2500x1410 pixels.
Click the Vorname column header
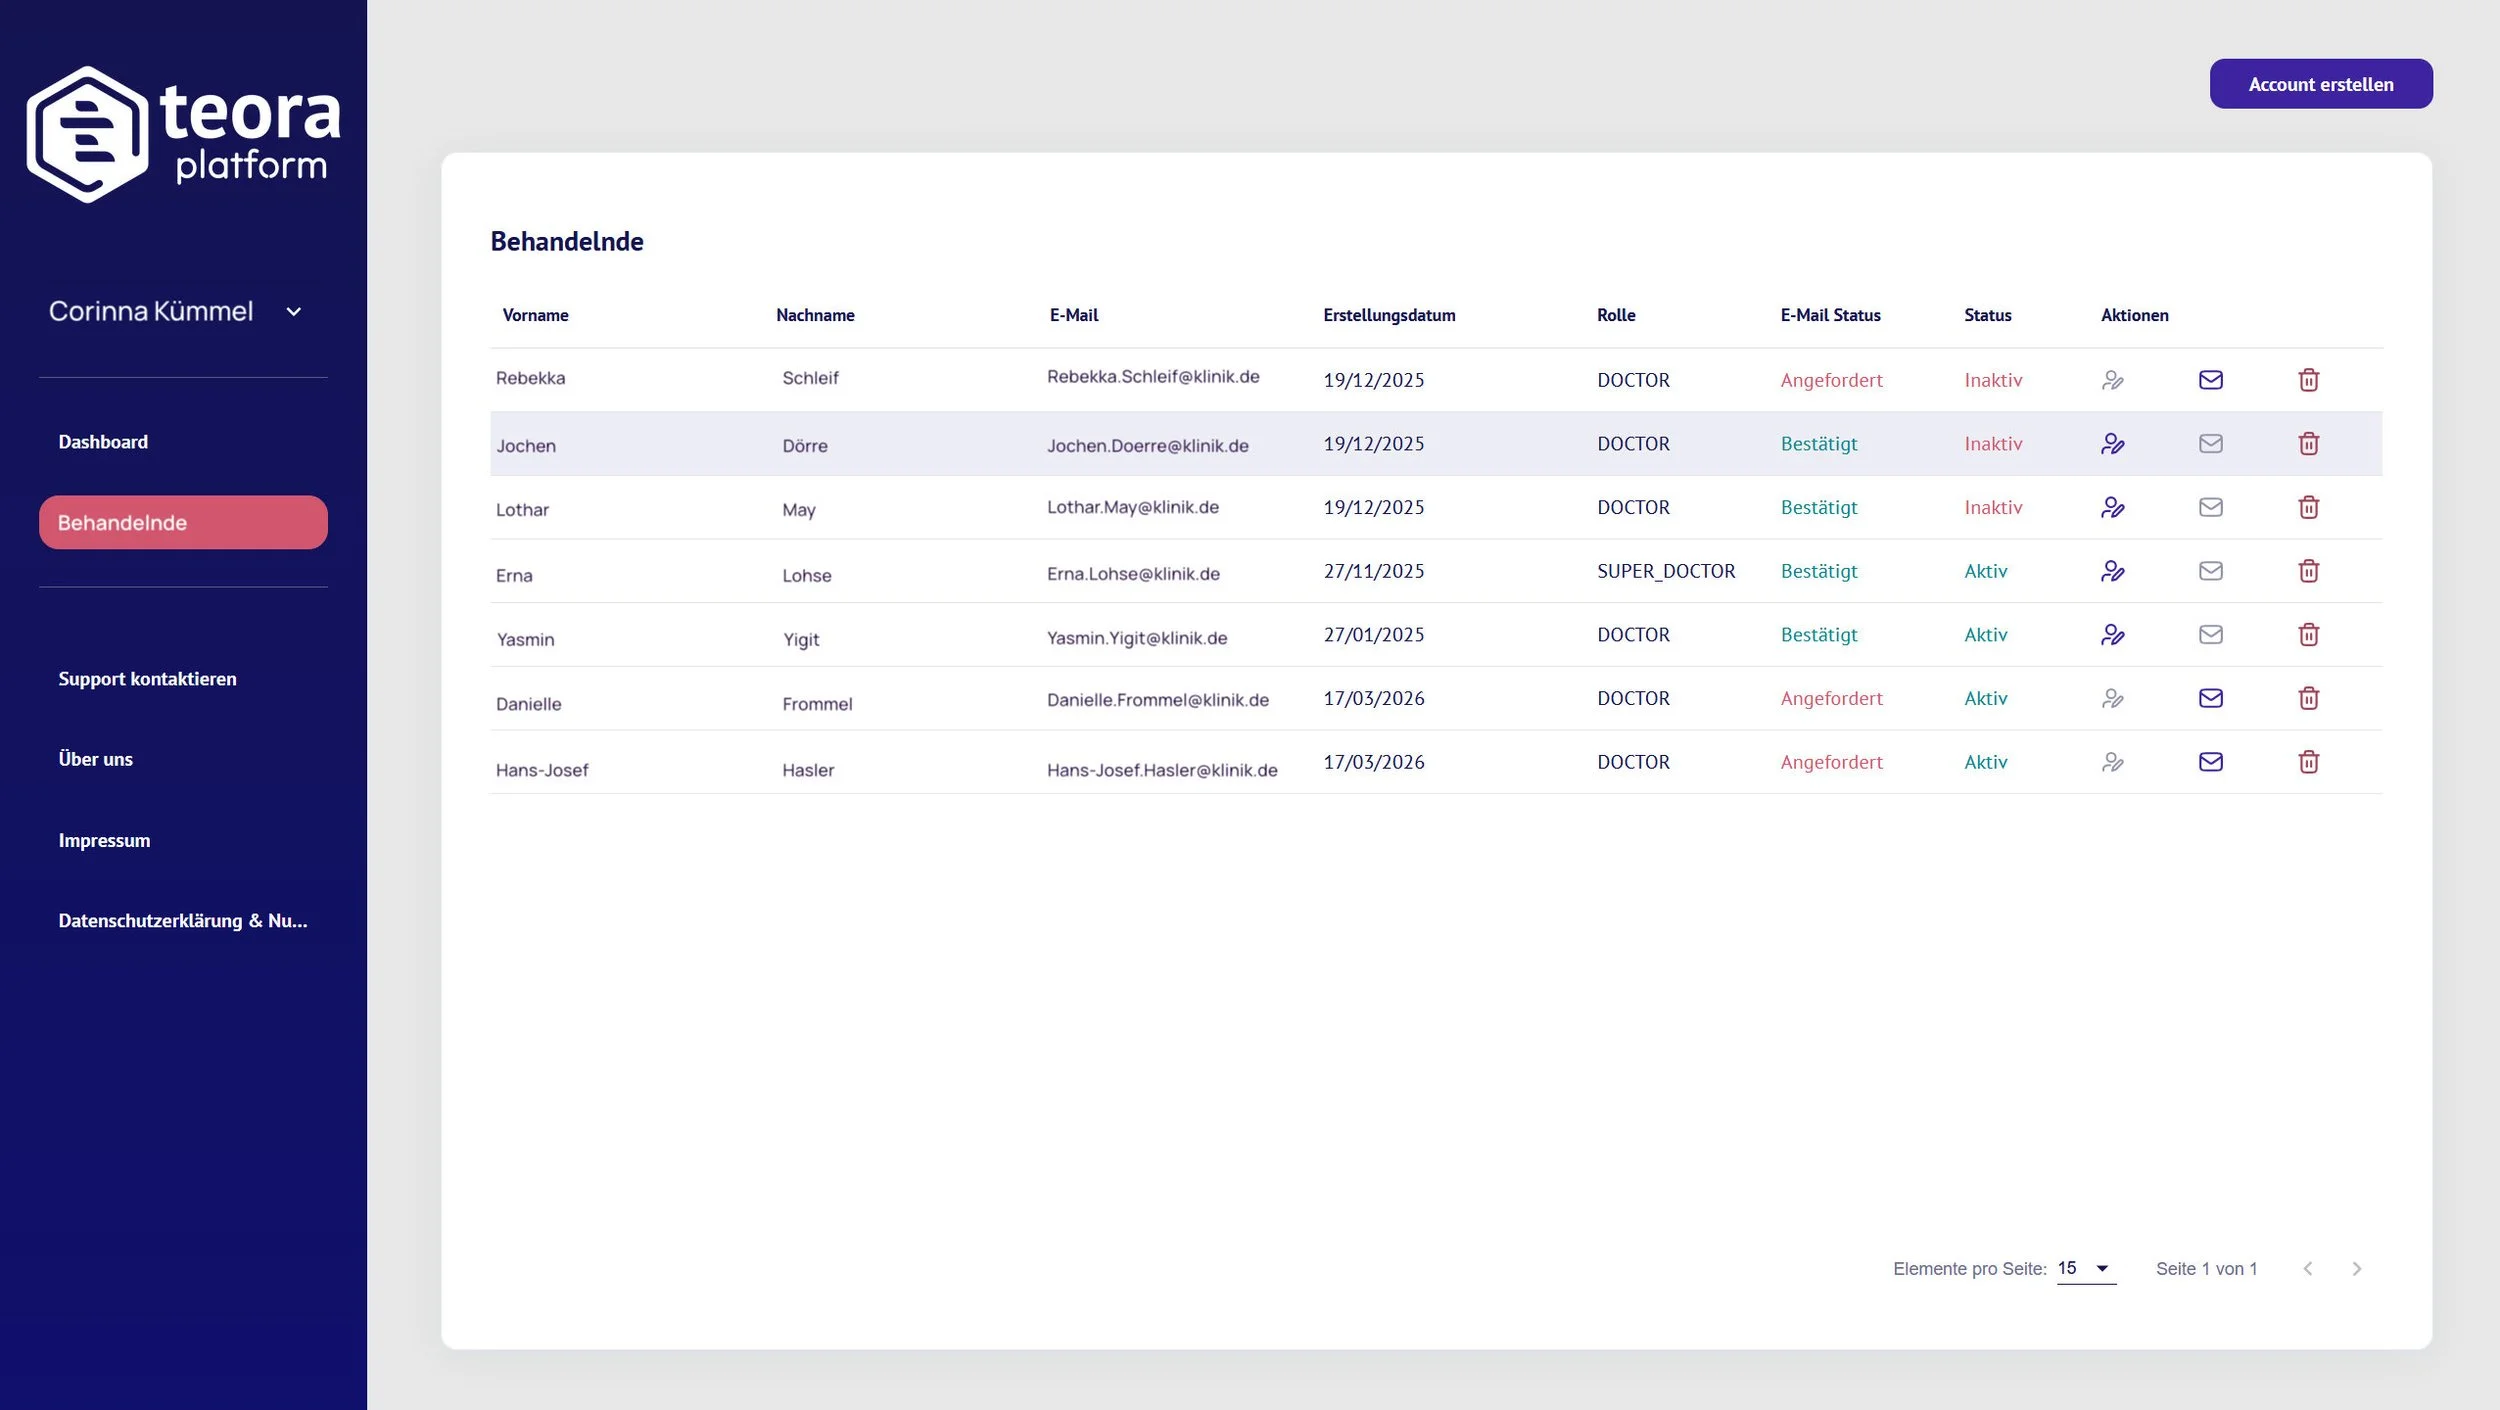(x=535, y=315)
